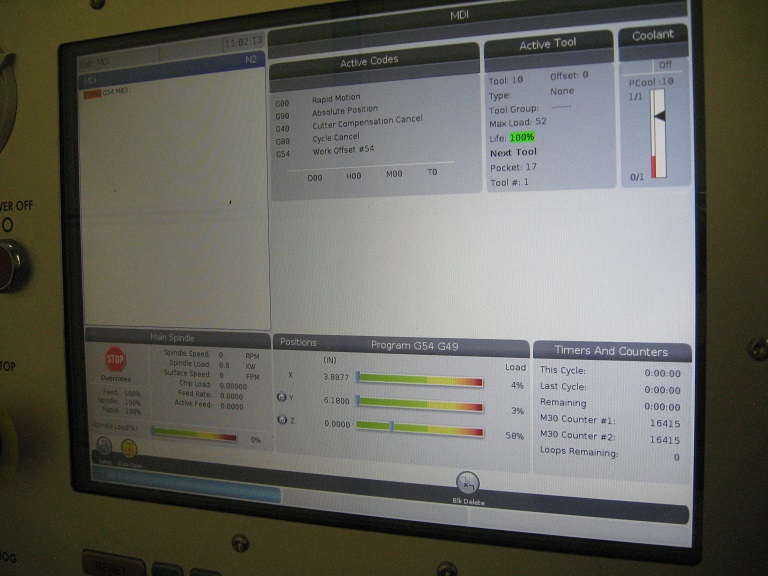Click the G90 Absolute Position row
768x576 pixels.
coord(327,113)
